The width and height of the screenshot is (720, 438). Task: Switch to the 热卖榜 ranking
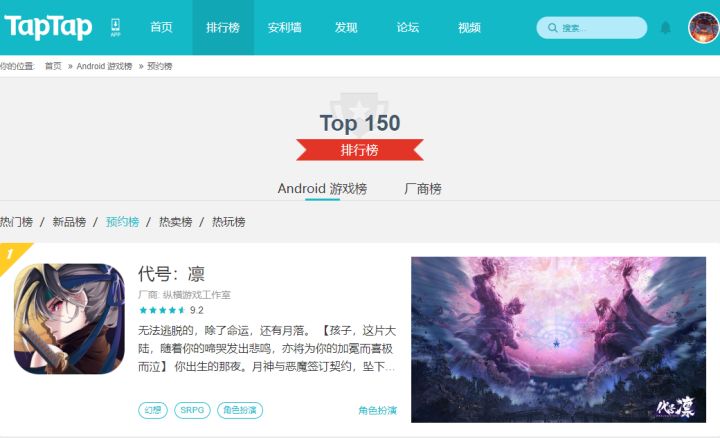175,222
